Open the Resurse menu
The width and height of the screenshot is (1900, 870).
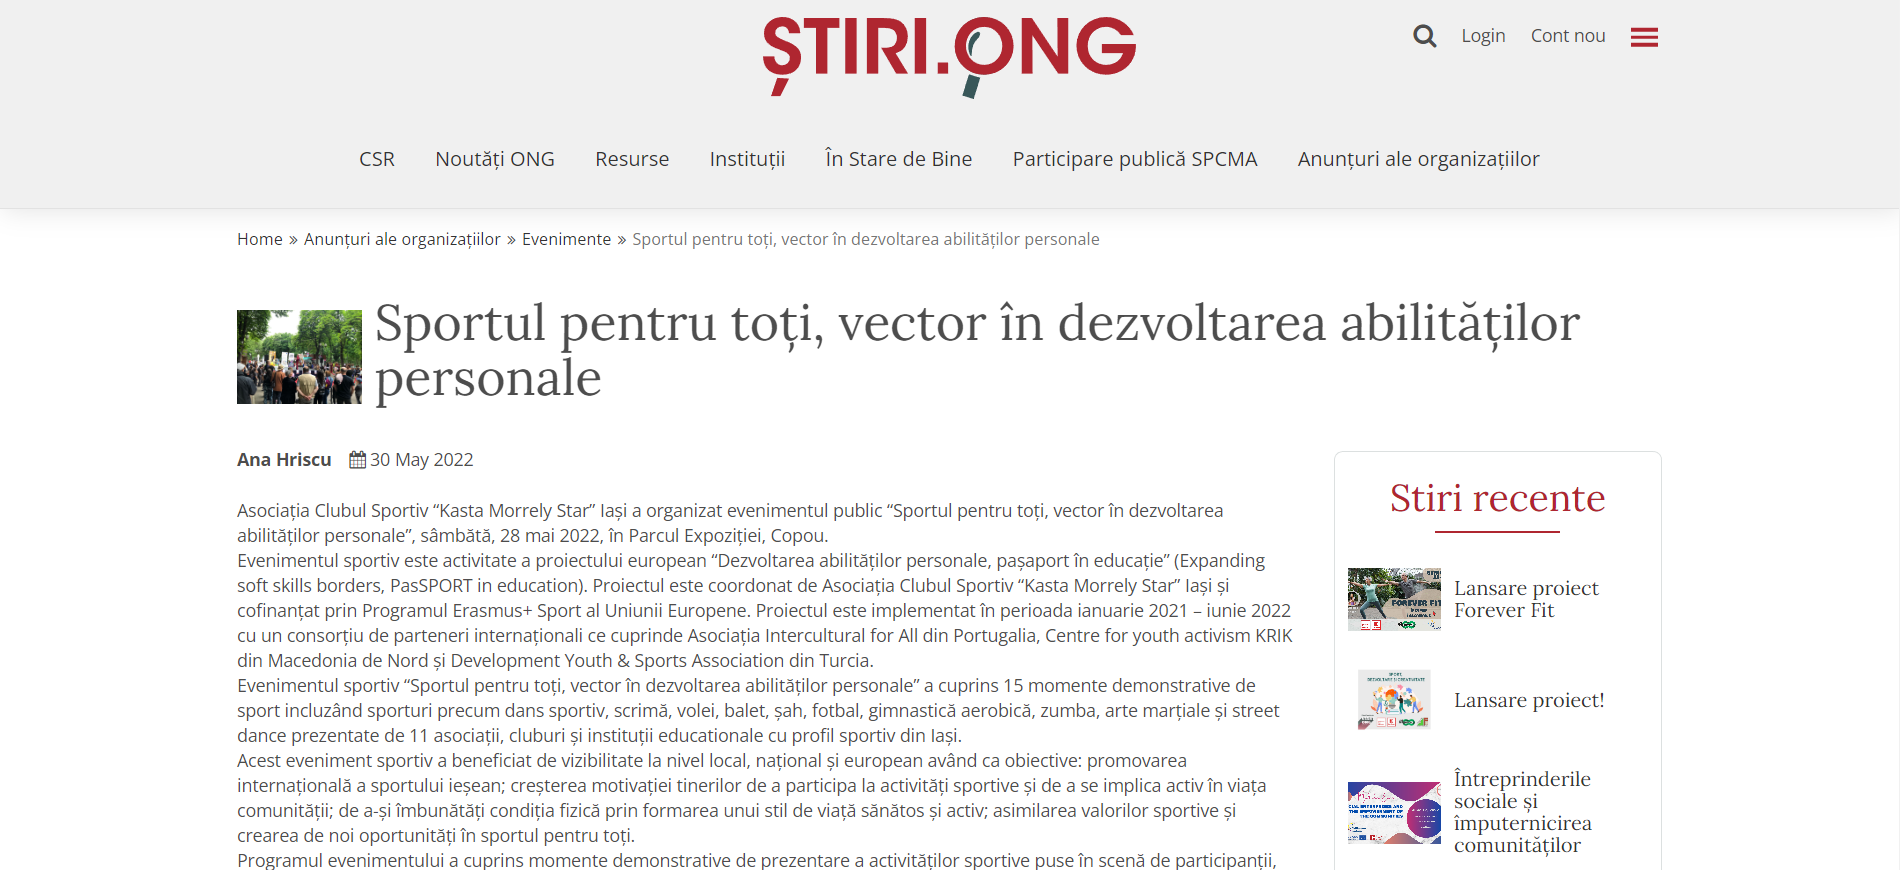(x=632, y=159)
